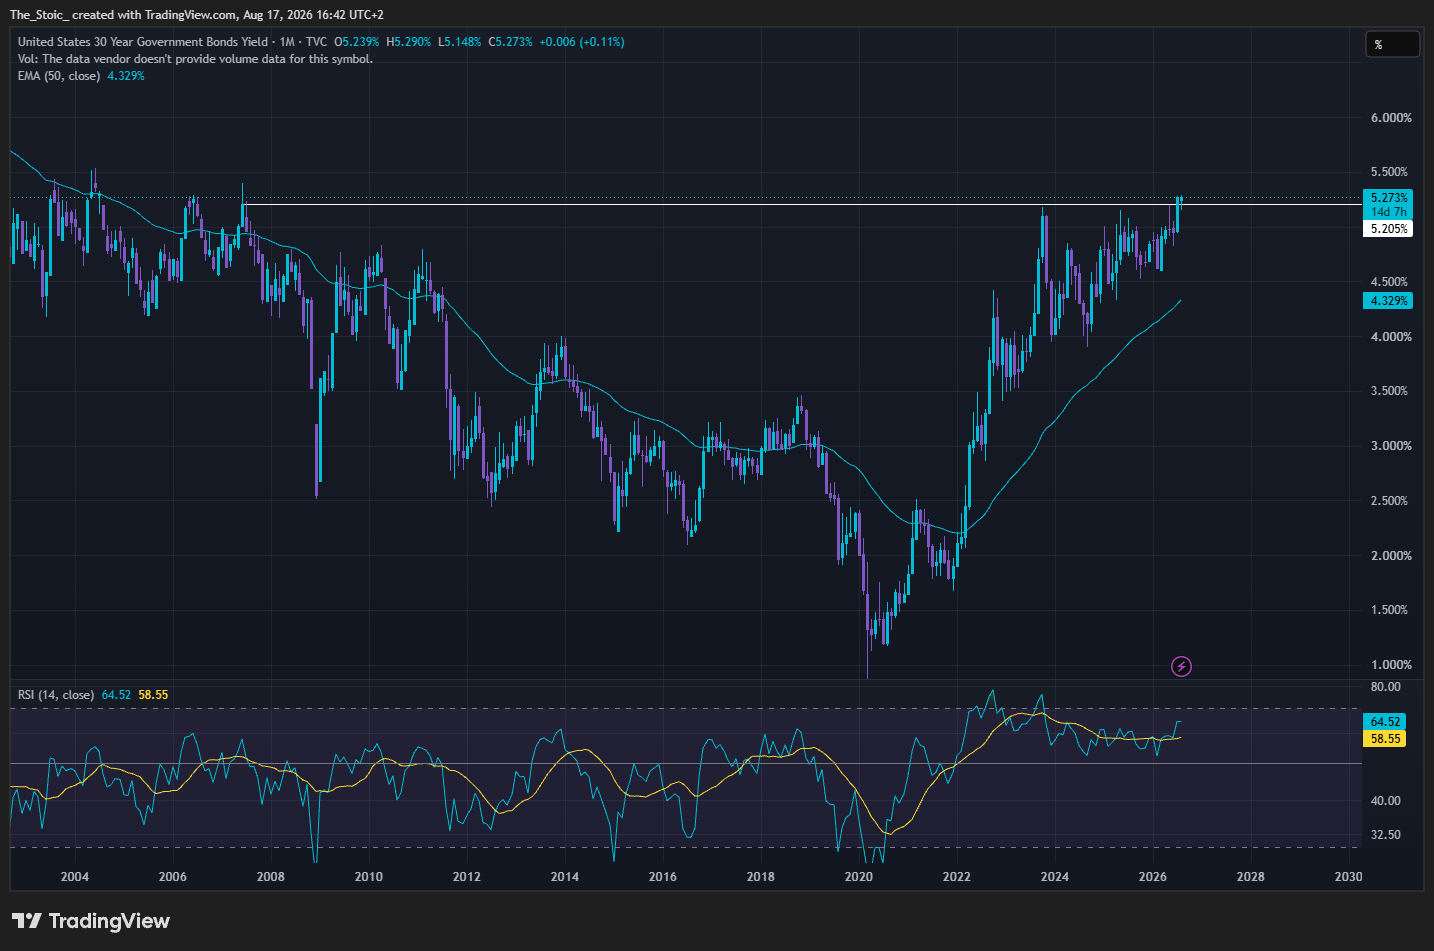Click the purple lightning bolt event icon

coord(1181,666)
